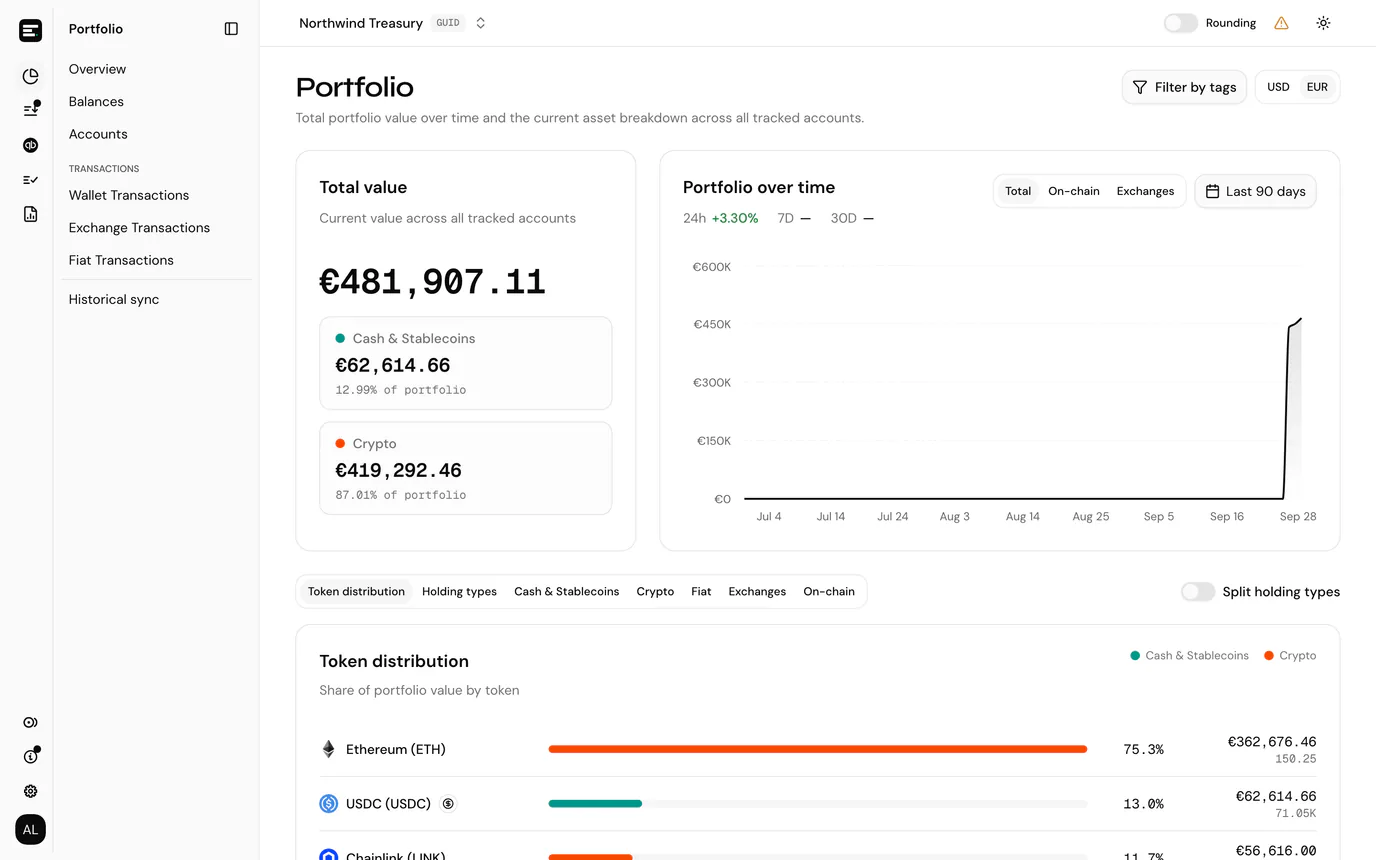Click the Ethereum orange distribution bar
Viewport: 1376px width, 860px height.
[818, 749]
